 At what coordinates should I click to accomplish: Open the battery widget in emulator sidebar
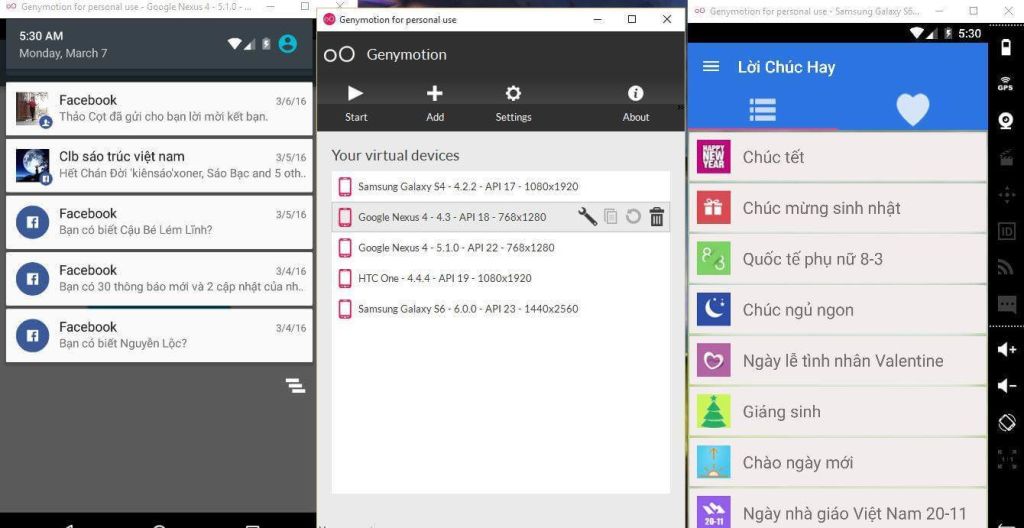pos(1005,46)
